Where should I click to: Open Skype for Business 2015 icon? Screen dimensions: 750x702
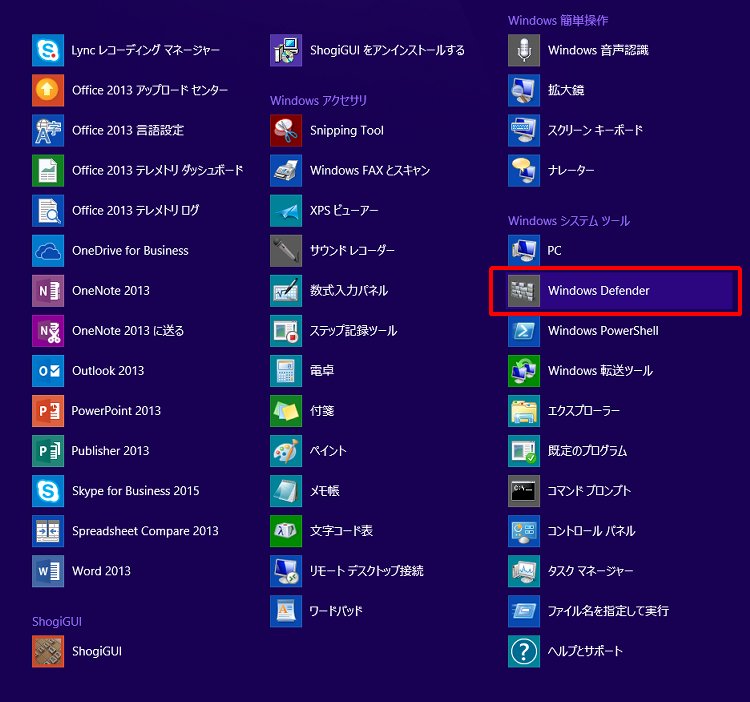click(48, 491)
